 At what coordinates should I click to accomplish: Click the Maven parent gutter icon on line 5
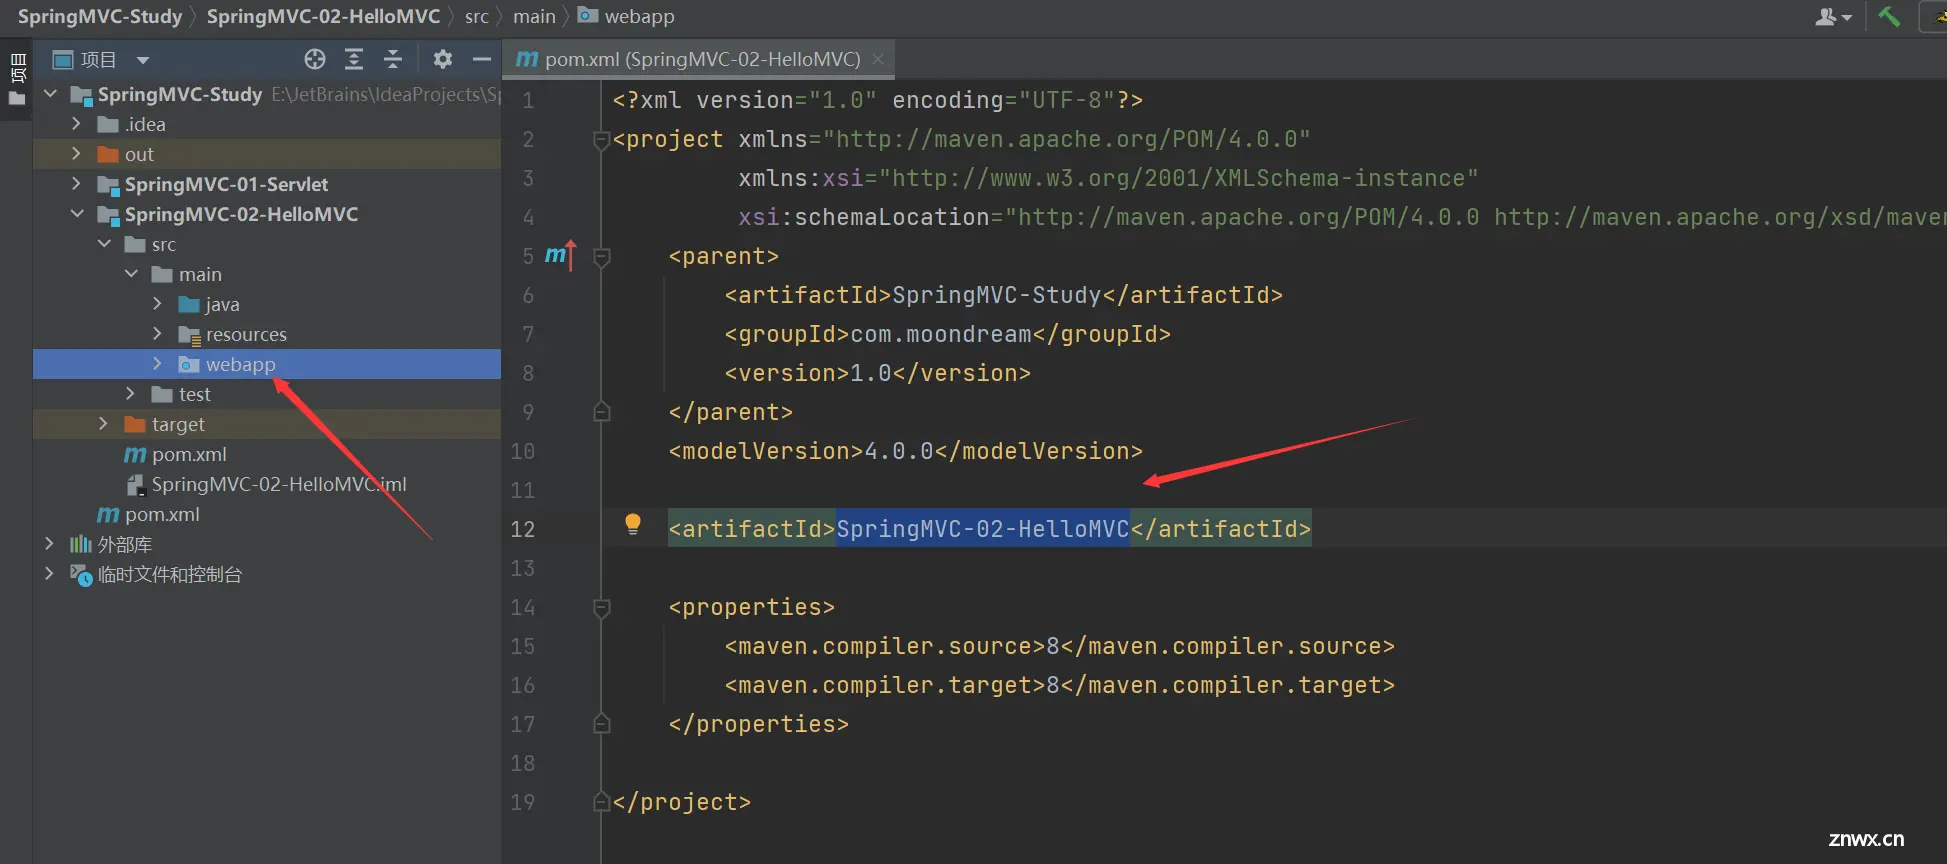[561, 255]
